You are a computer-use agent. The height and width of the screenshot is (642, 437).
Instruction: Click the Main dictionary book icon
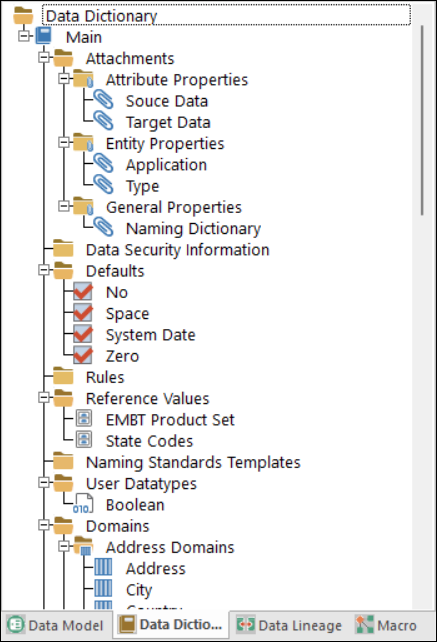point(43,36)
